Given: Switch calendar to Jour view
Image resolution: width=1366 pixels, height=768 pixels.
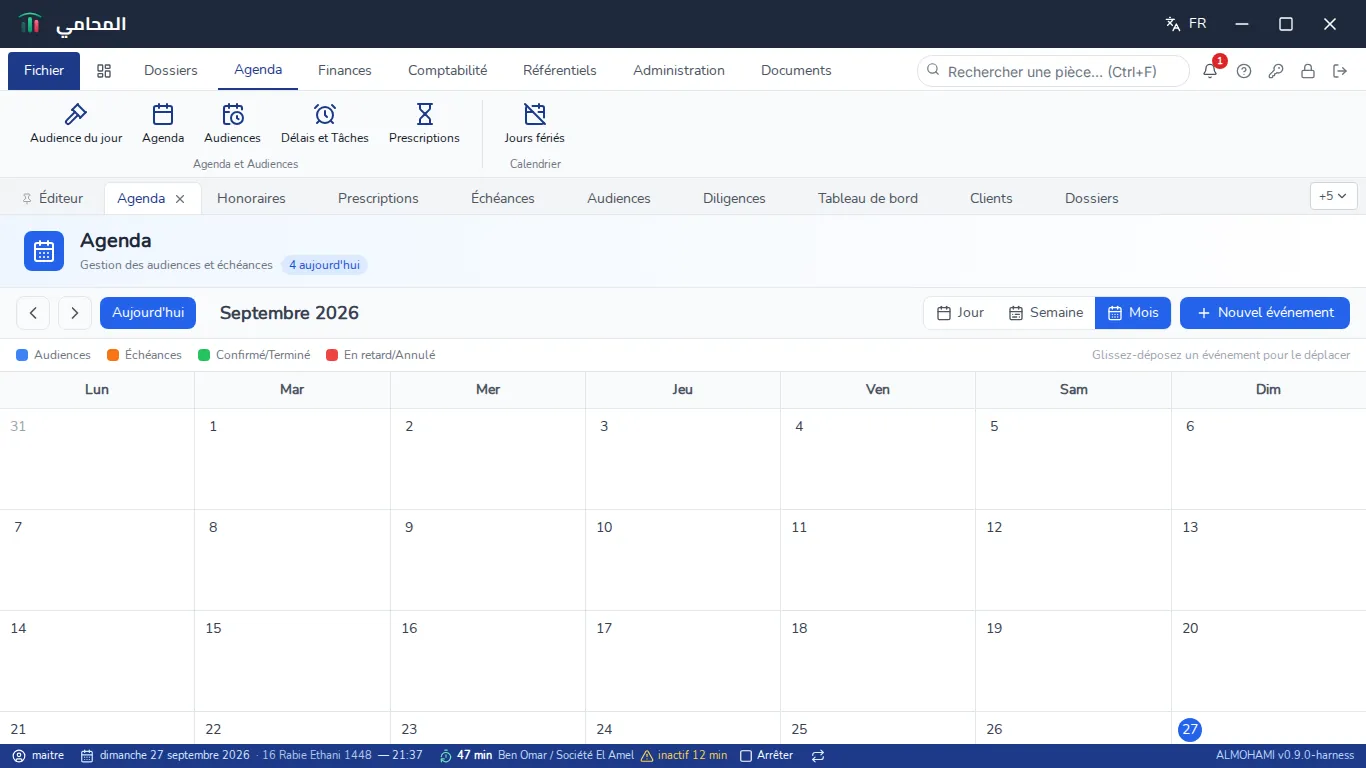Looking at the screenshot, I should [x=960, y=313].
